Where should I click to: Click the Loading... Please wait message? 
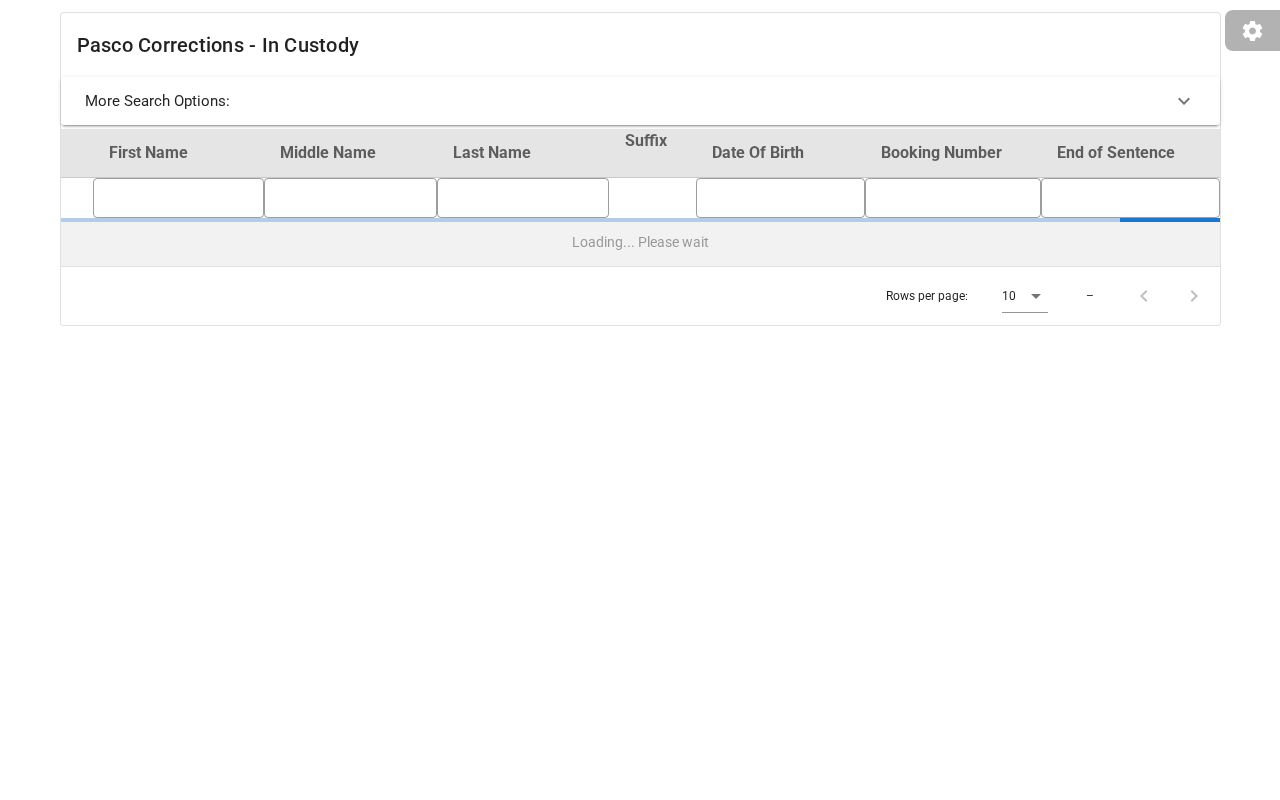(640, 242)
